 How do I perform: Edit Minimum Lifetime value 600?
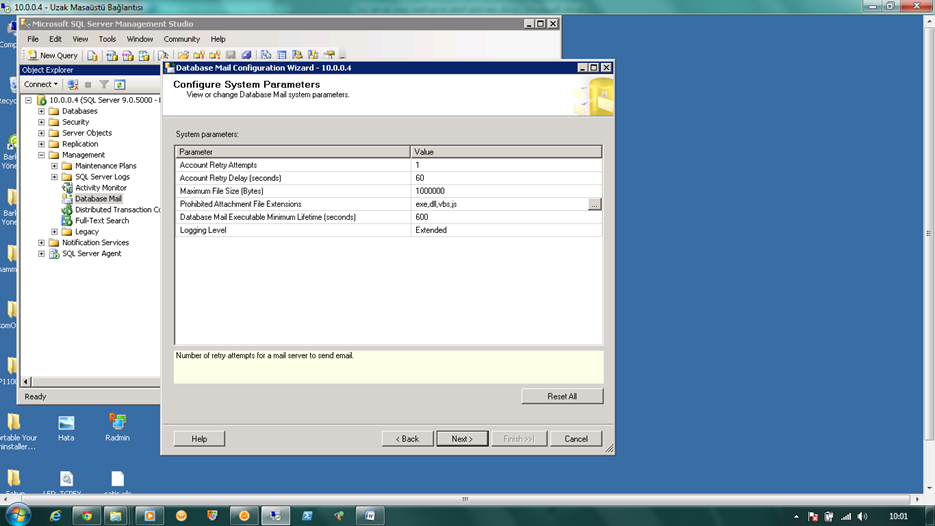[x=506, y=217]
